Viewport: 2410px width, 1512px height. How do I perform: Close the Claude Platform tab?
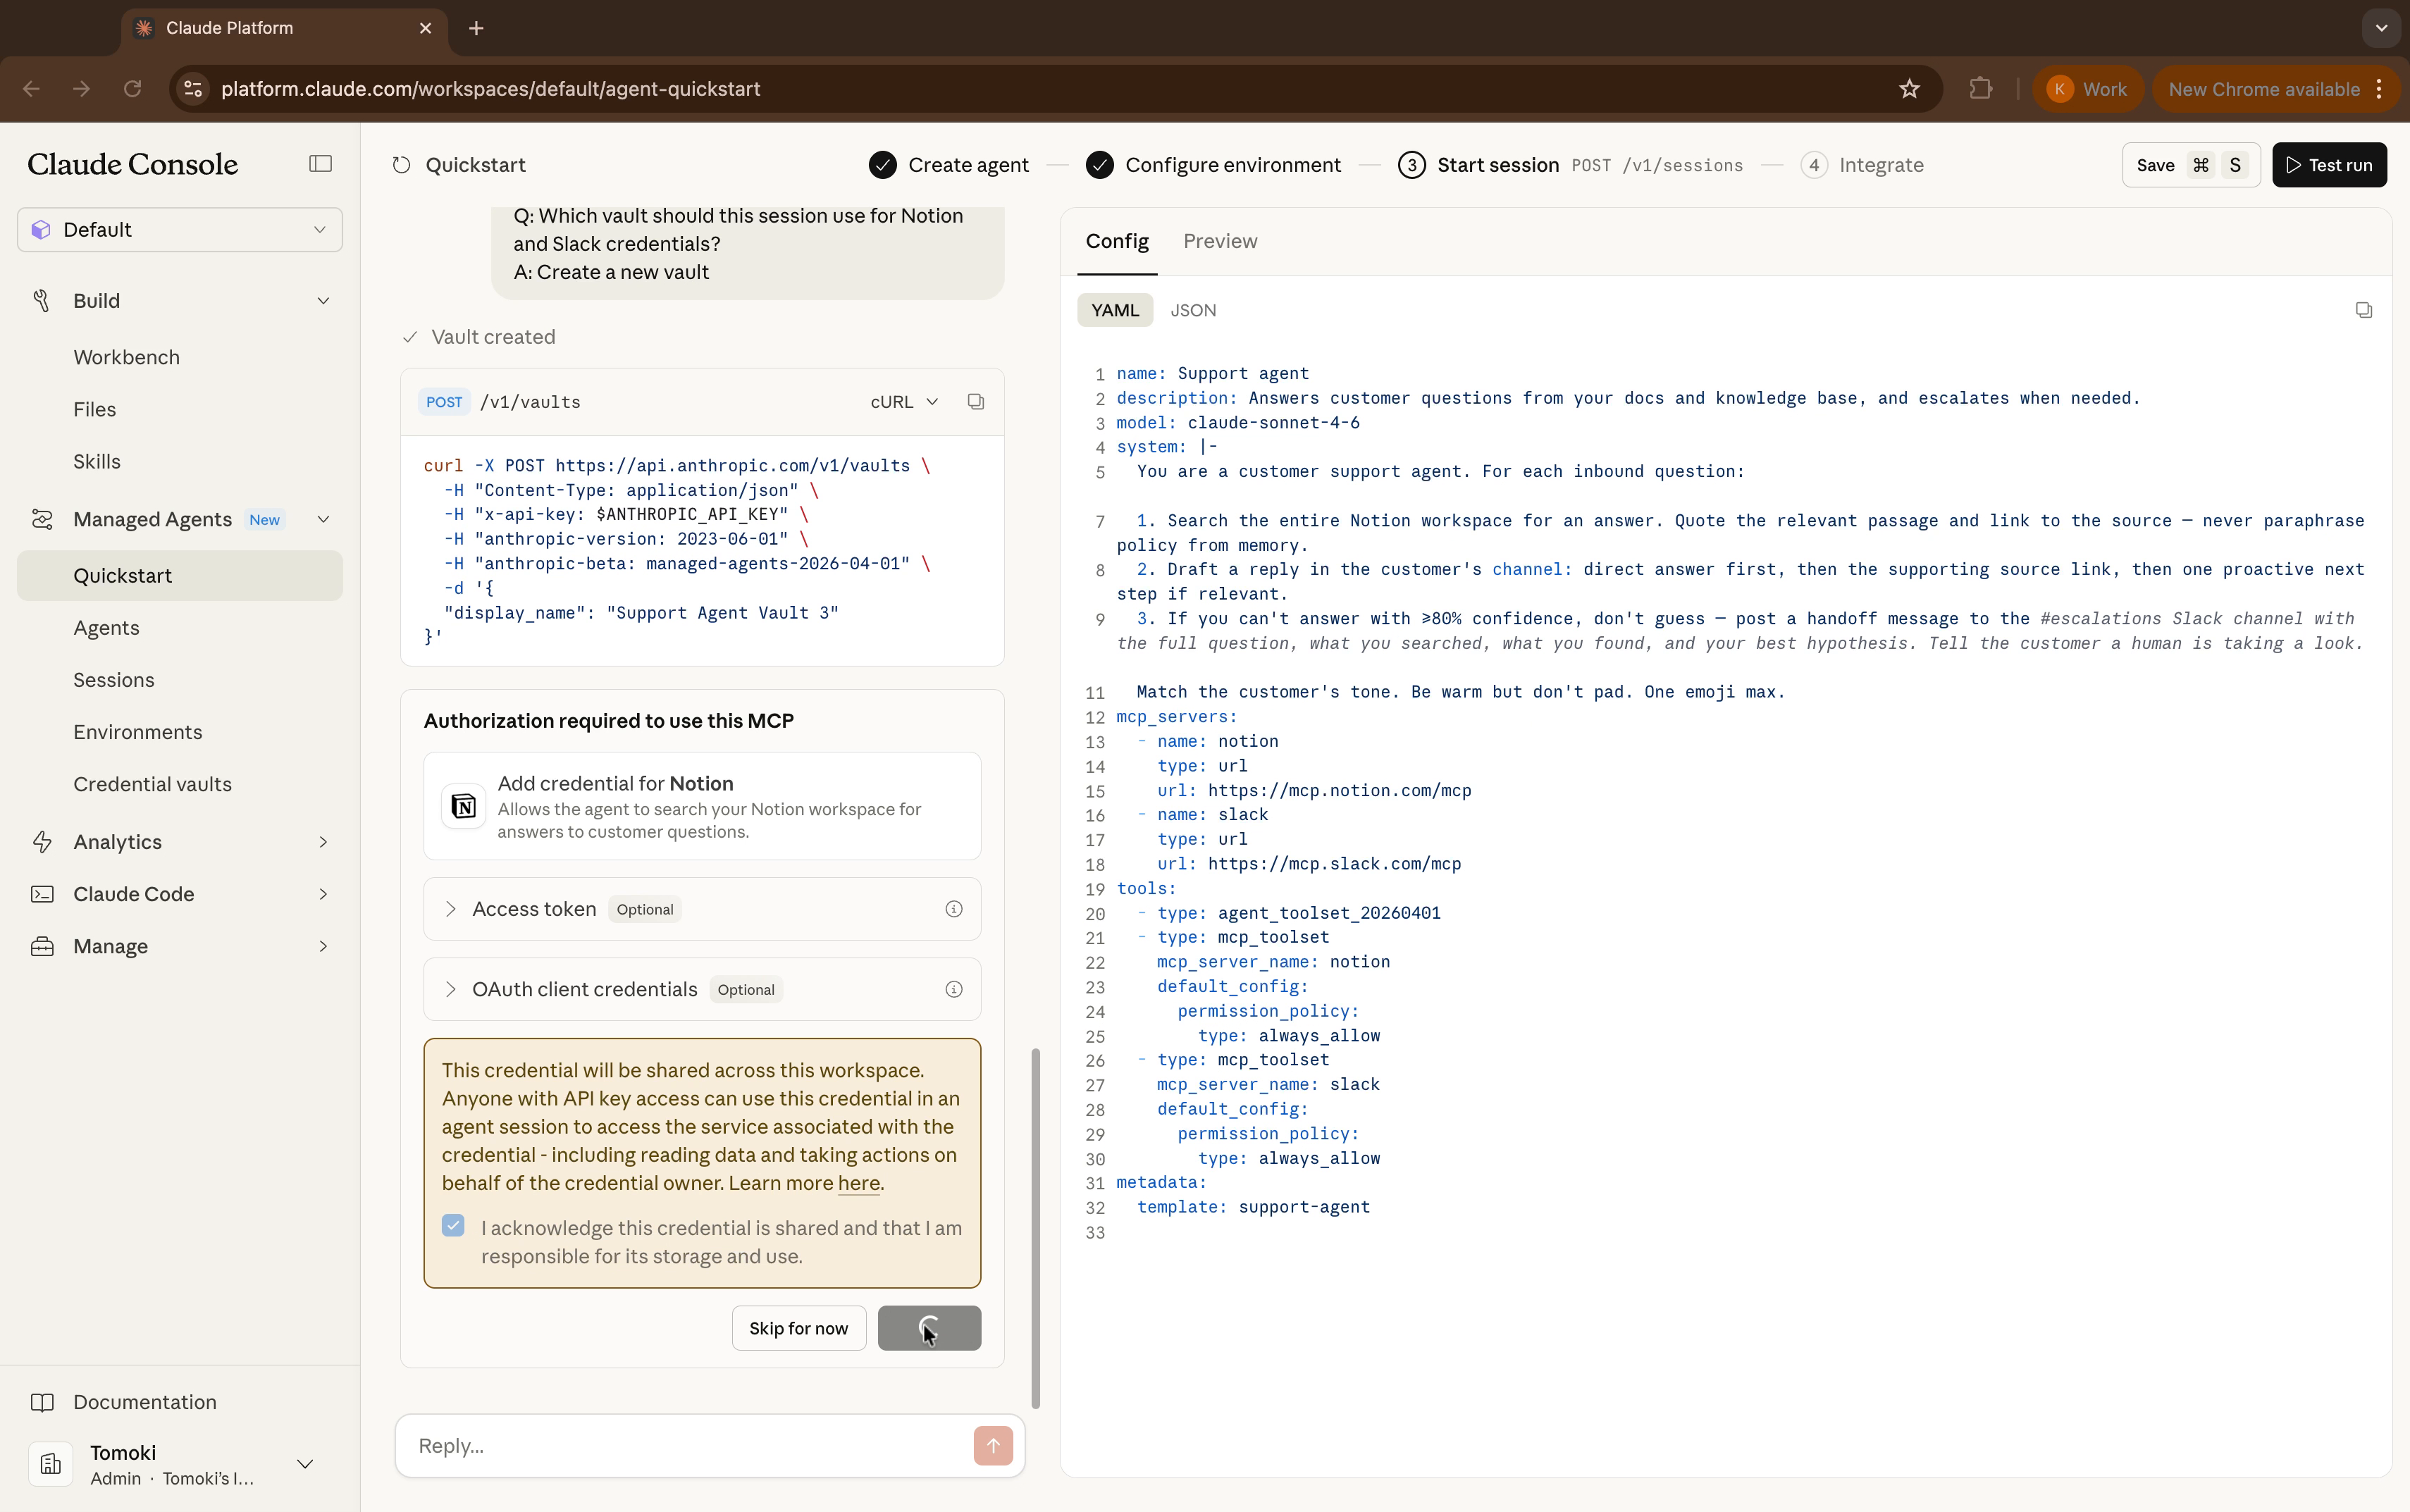point(425,28)
